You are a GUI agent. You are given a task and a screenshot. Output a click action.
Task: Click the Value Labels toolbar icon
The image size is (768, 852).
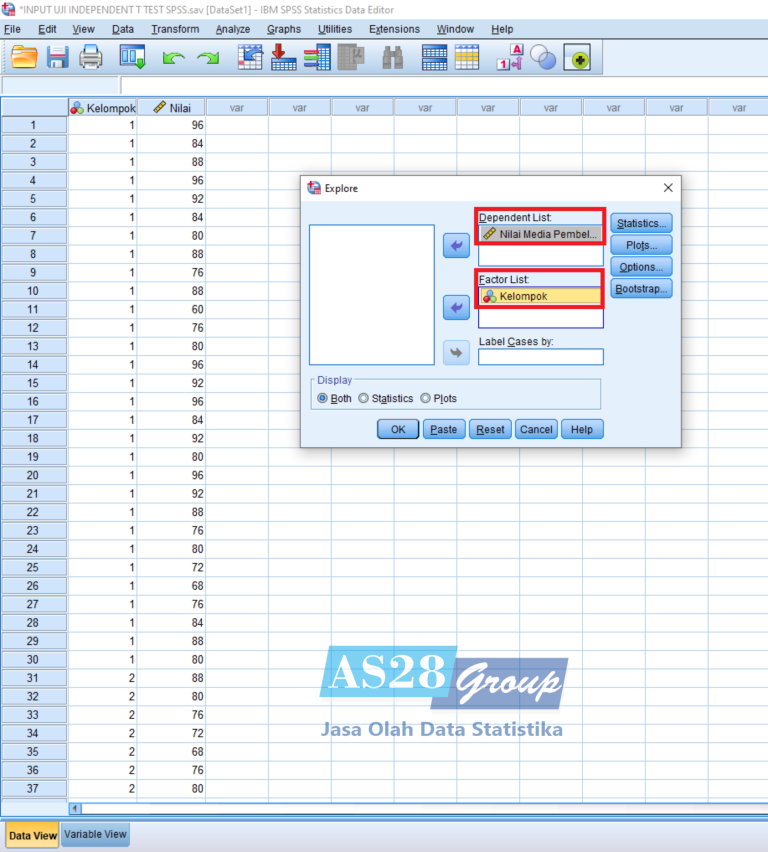click(510, 59)
